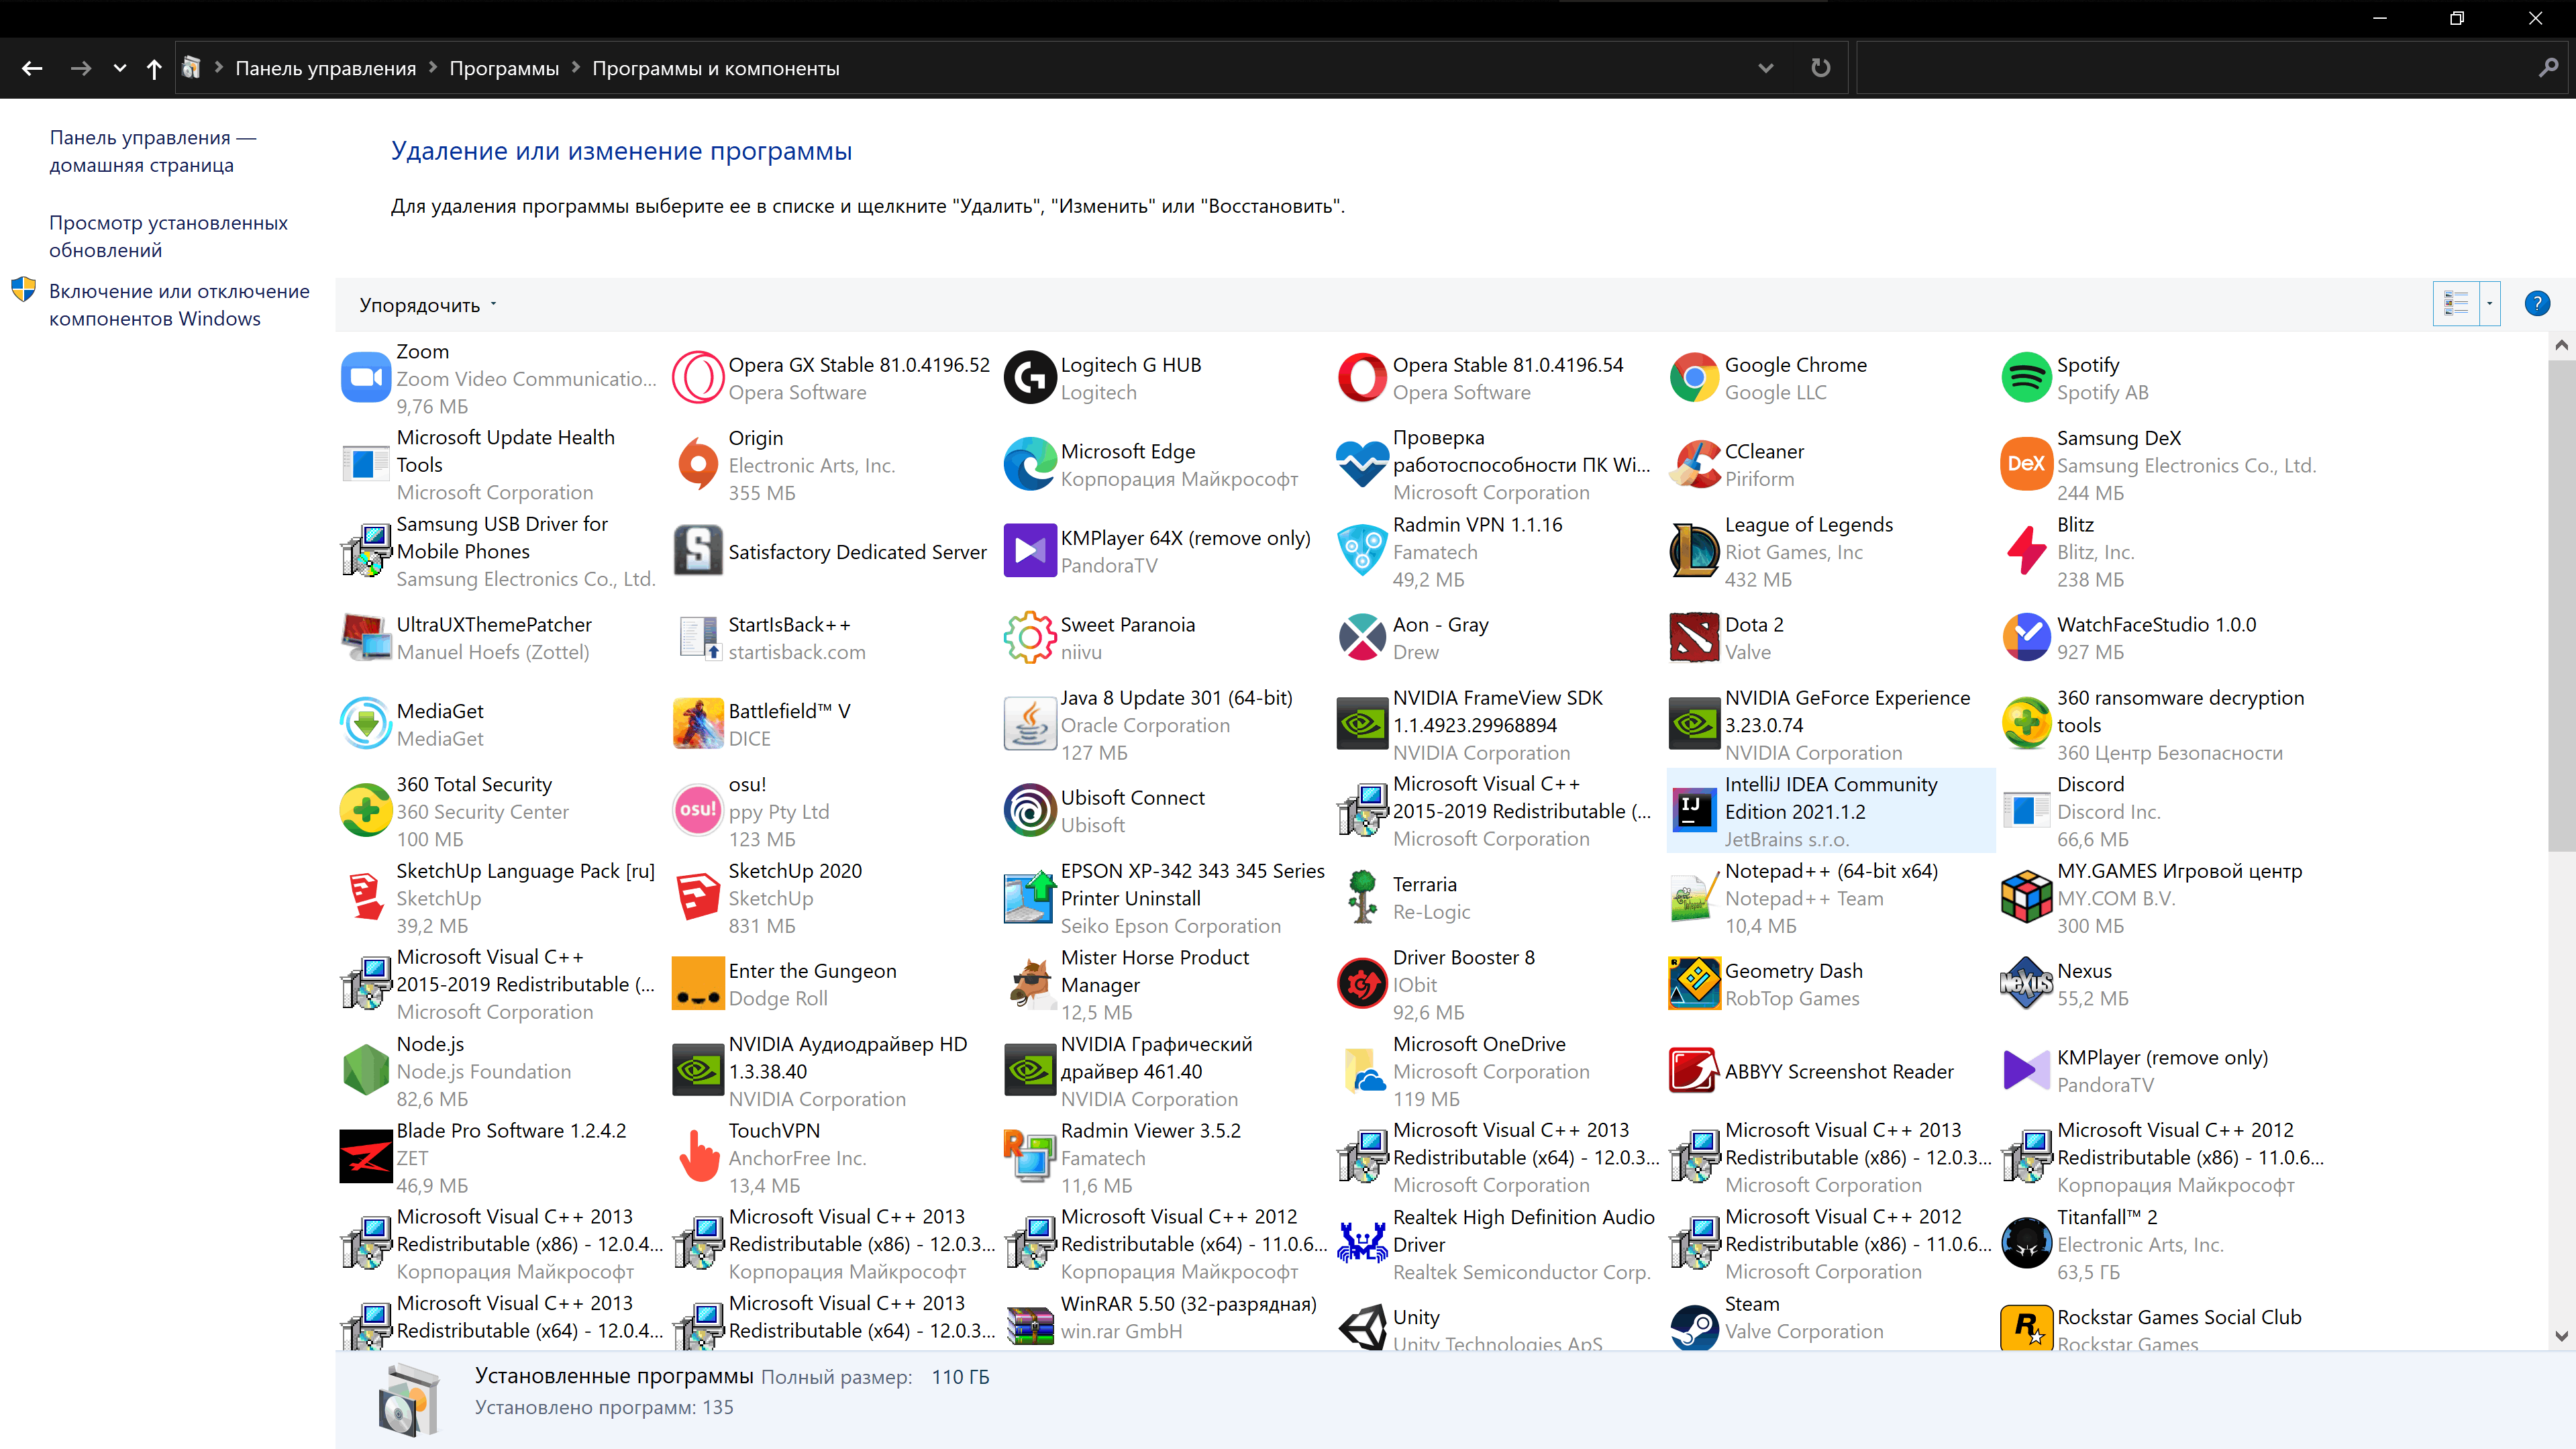Click the Unity icon

pos(1362,1328)
